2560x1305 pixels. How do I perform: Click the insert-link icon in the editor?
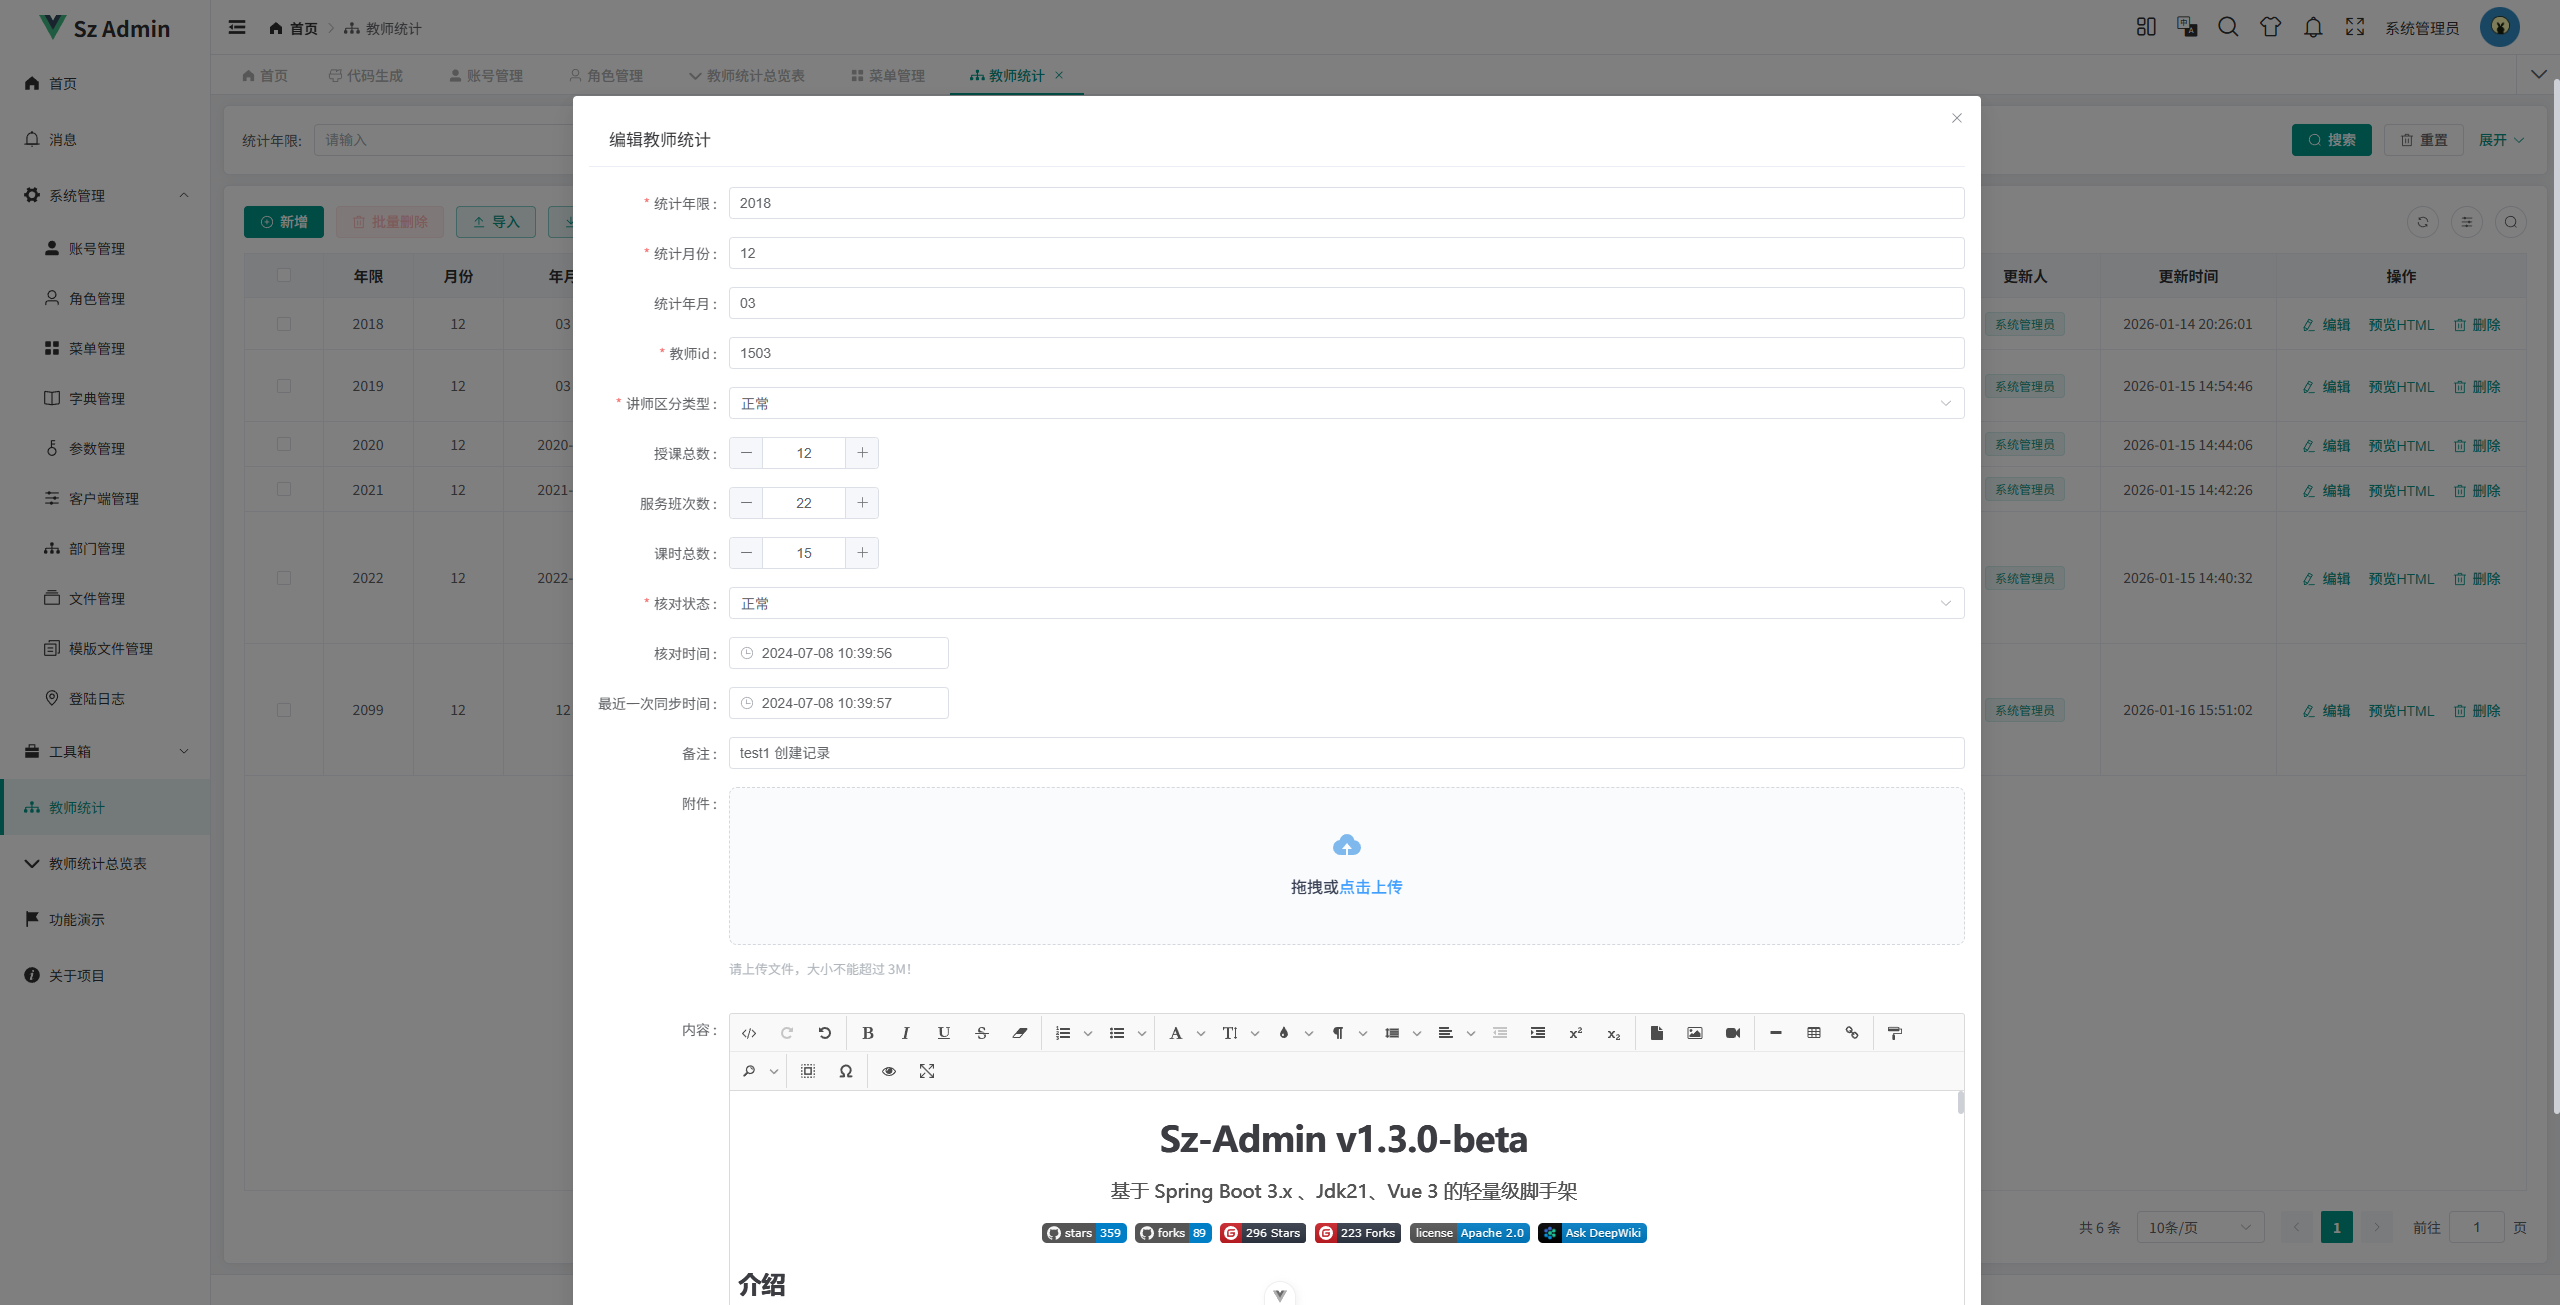click(x=1851, y=1033)
